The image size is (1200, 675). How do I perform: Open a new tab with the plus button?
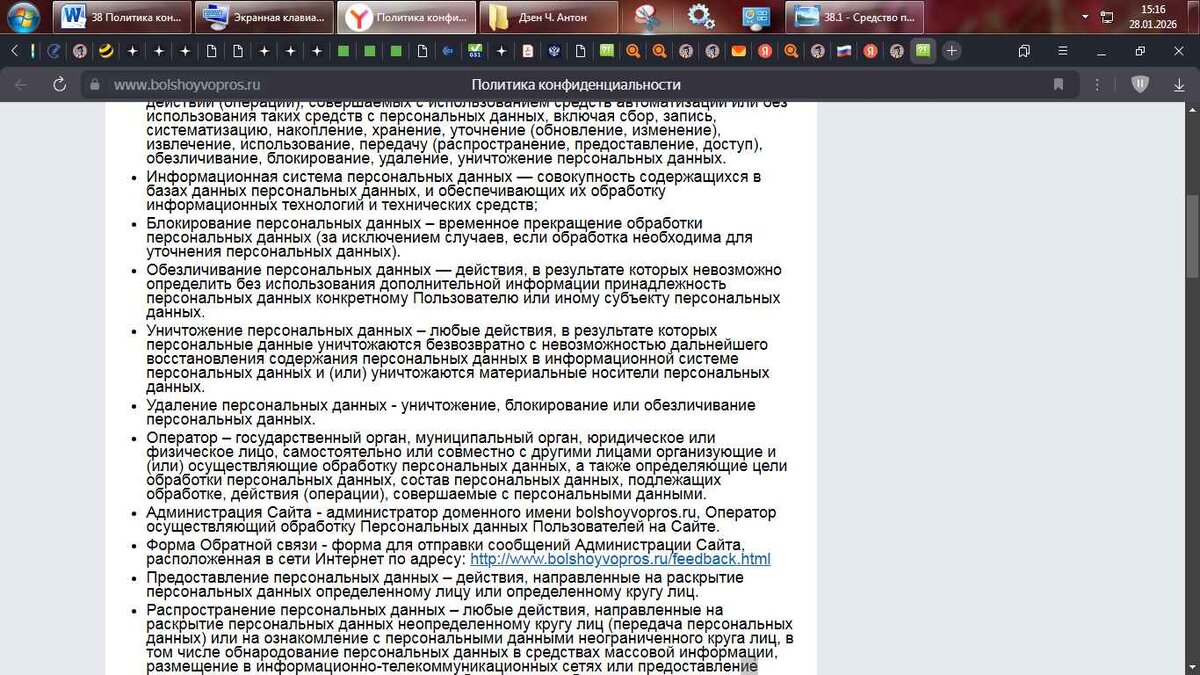pos(951,51)
